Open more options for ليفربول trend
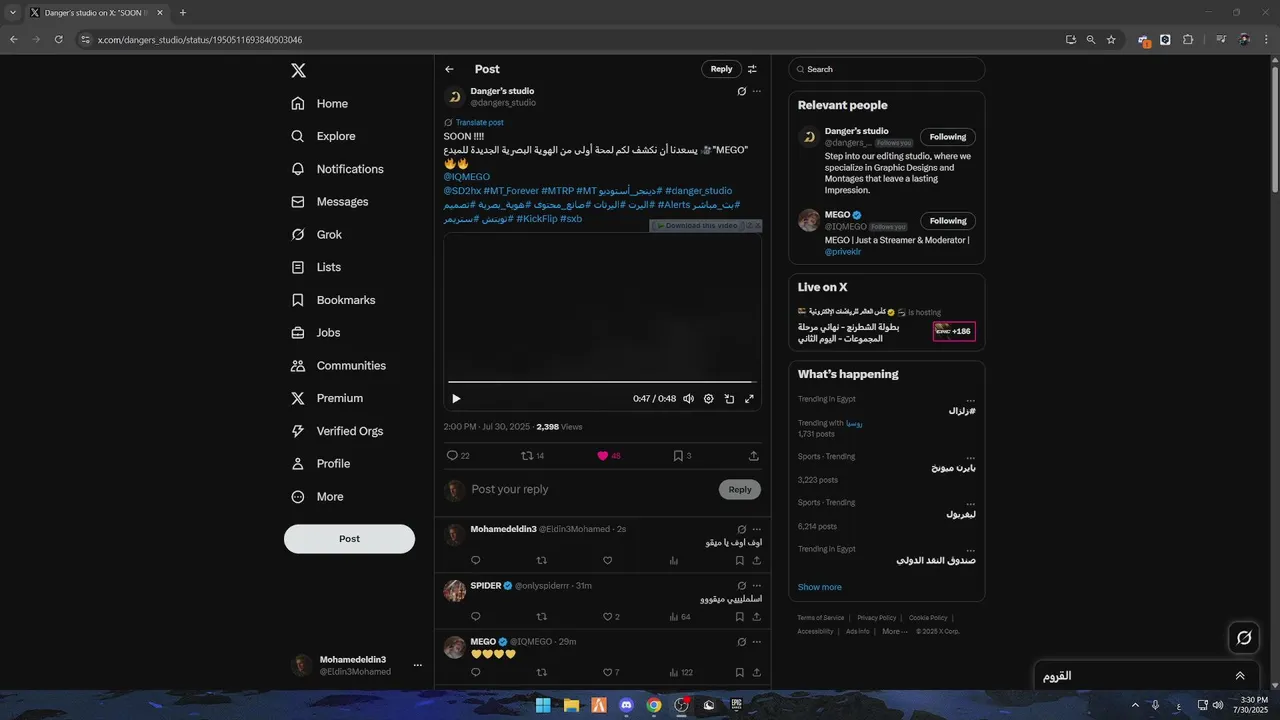 click(x=970, y=503)
